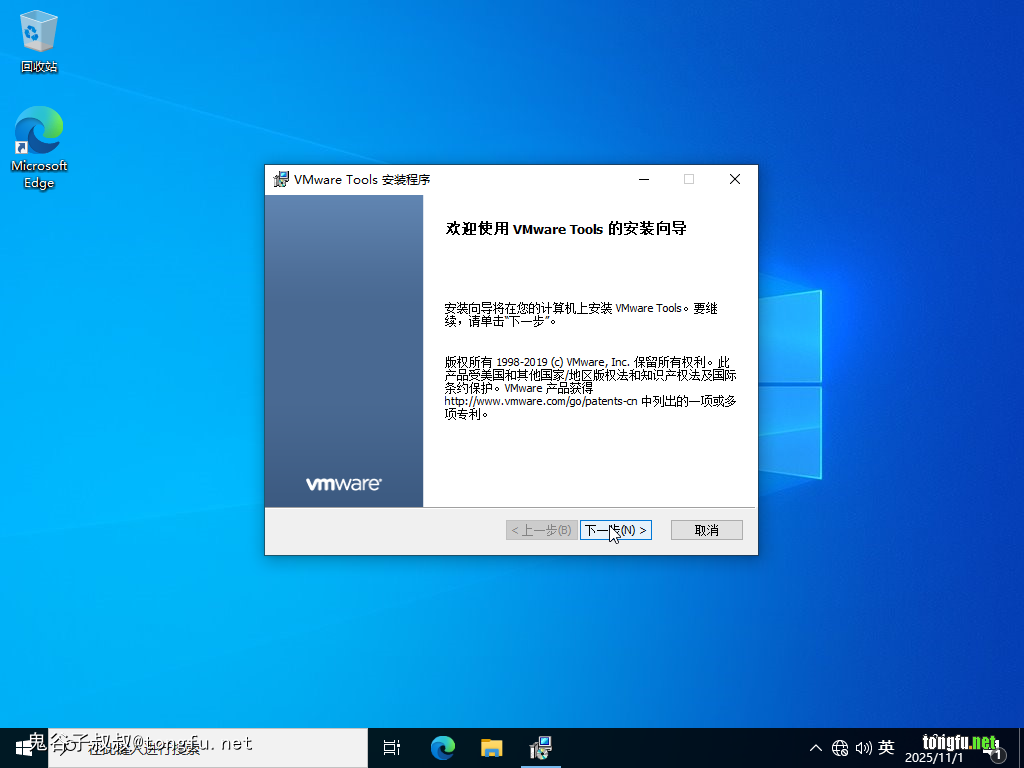The image size is (1024, 768).
Task: Open File Explorer from the taskbar
Action: click(x=491, y=747)
